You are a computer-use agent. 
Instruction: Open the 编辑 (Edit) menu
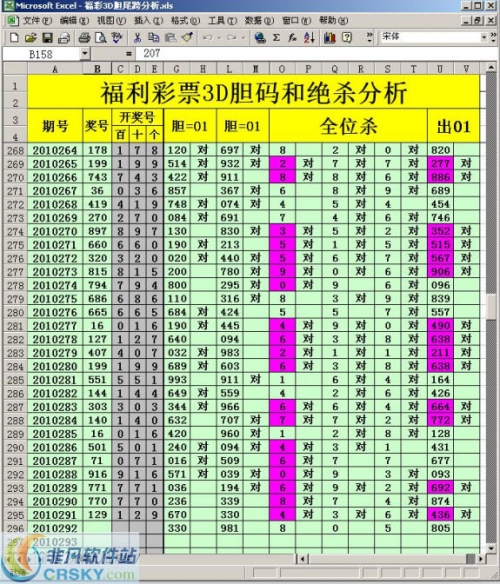tap(74, 20)
